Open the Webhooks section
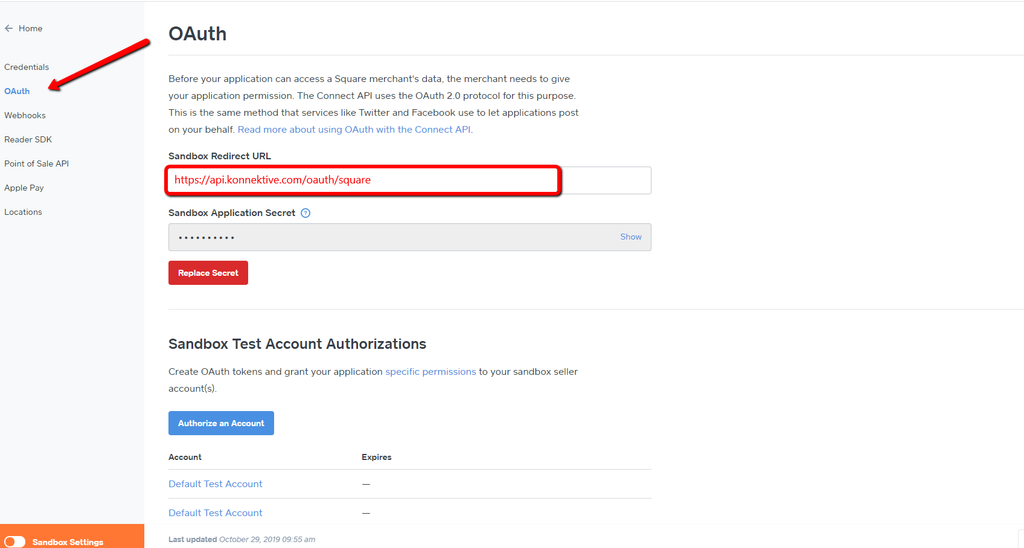Screen dimensions: 1024x548 click(25, 116)
